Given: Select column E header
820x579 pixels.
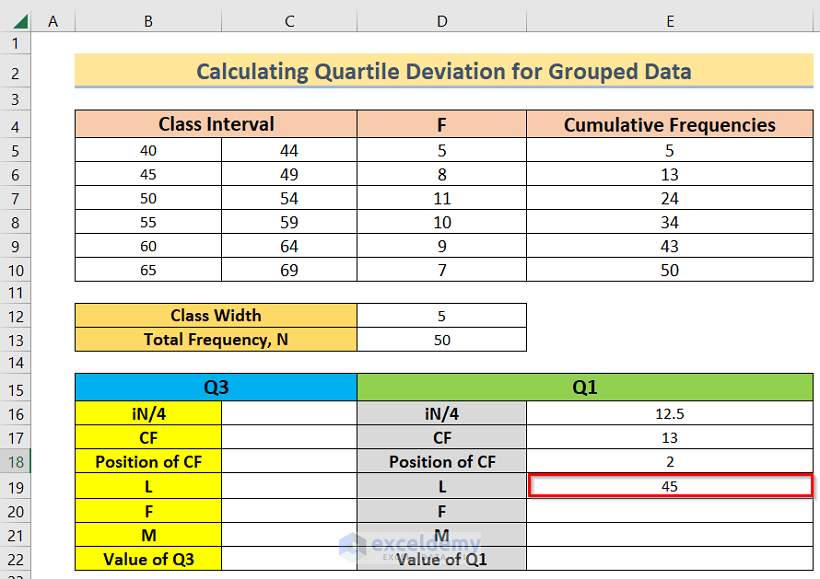Looking at the screenshot, I should click(x=670, y=21).
